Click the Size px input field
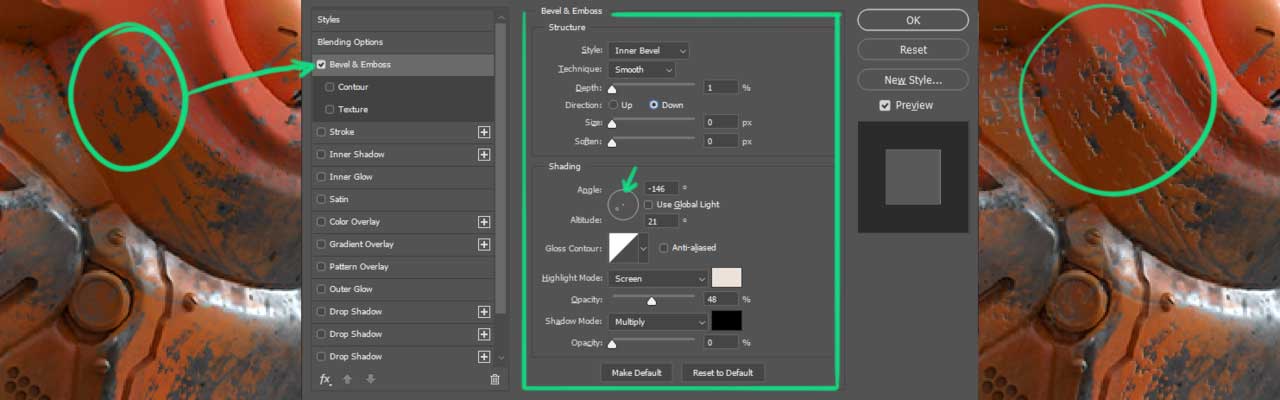Image resolution: width=1280 pixels, height=400 pixels. pos(720,122)
